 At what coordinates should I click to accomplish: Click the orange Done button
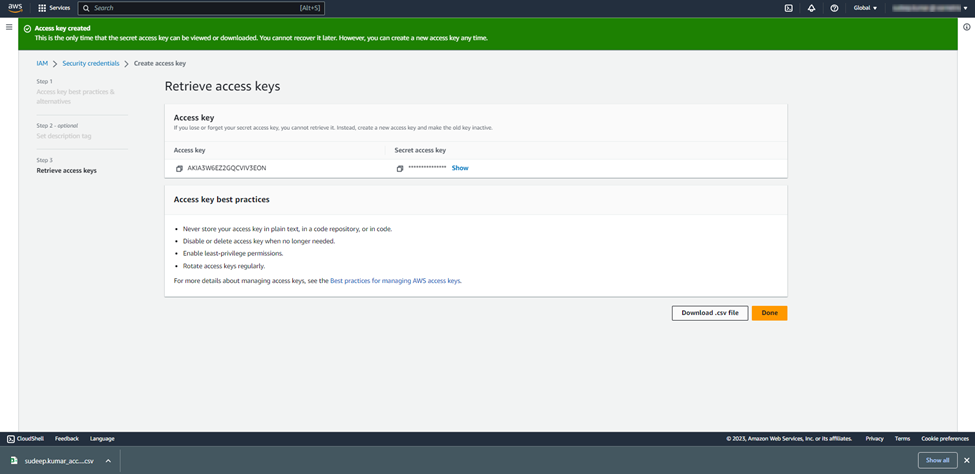coord(769,313)
